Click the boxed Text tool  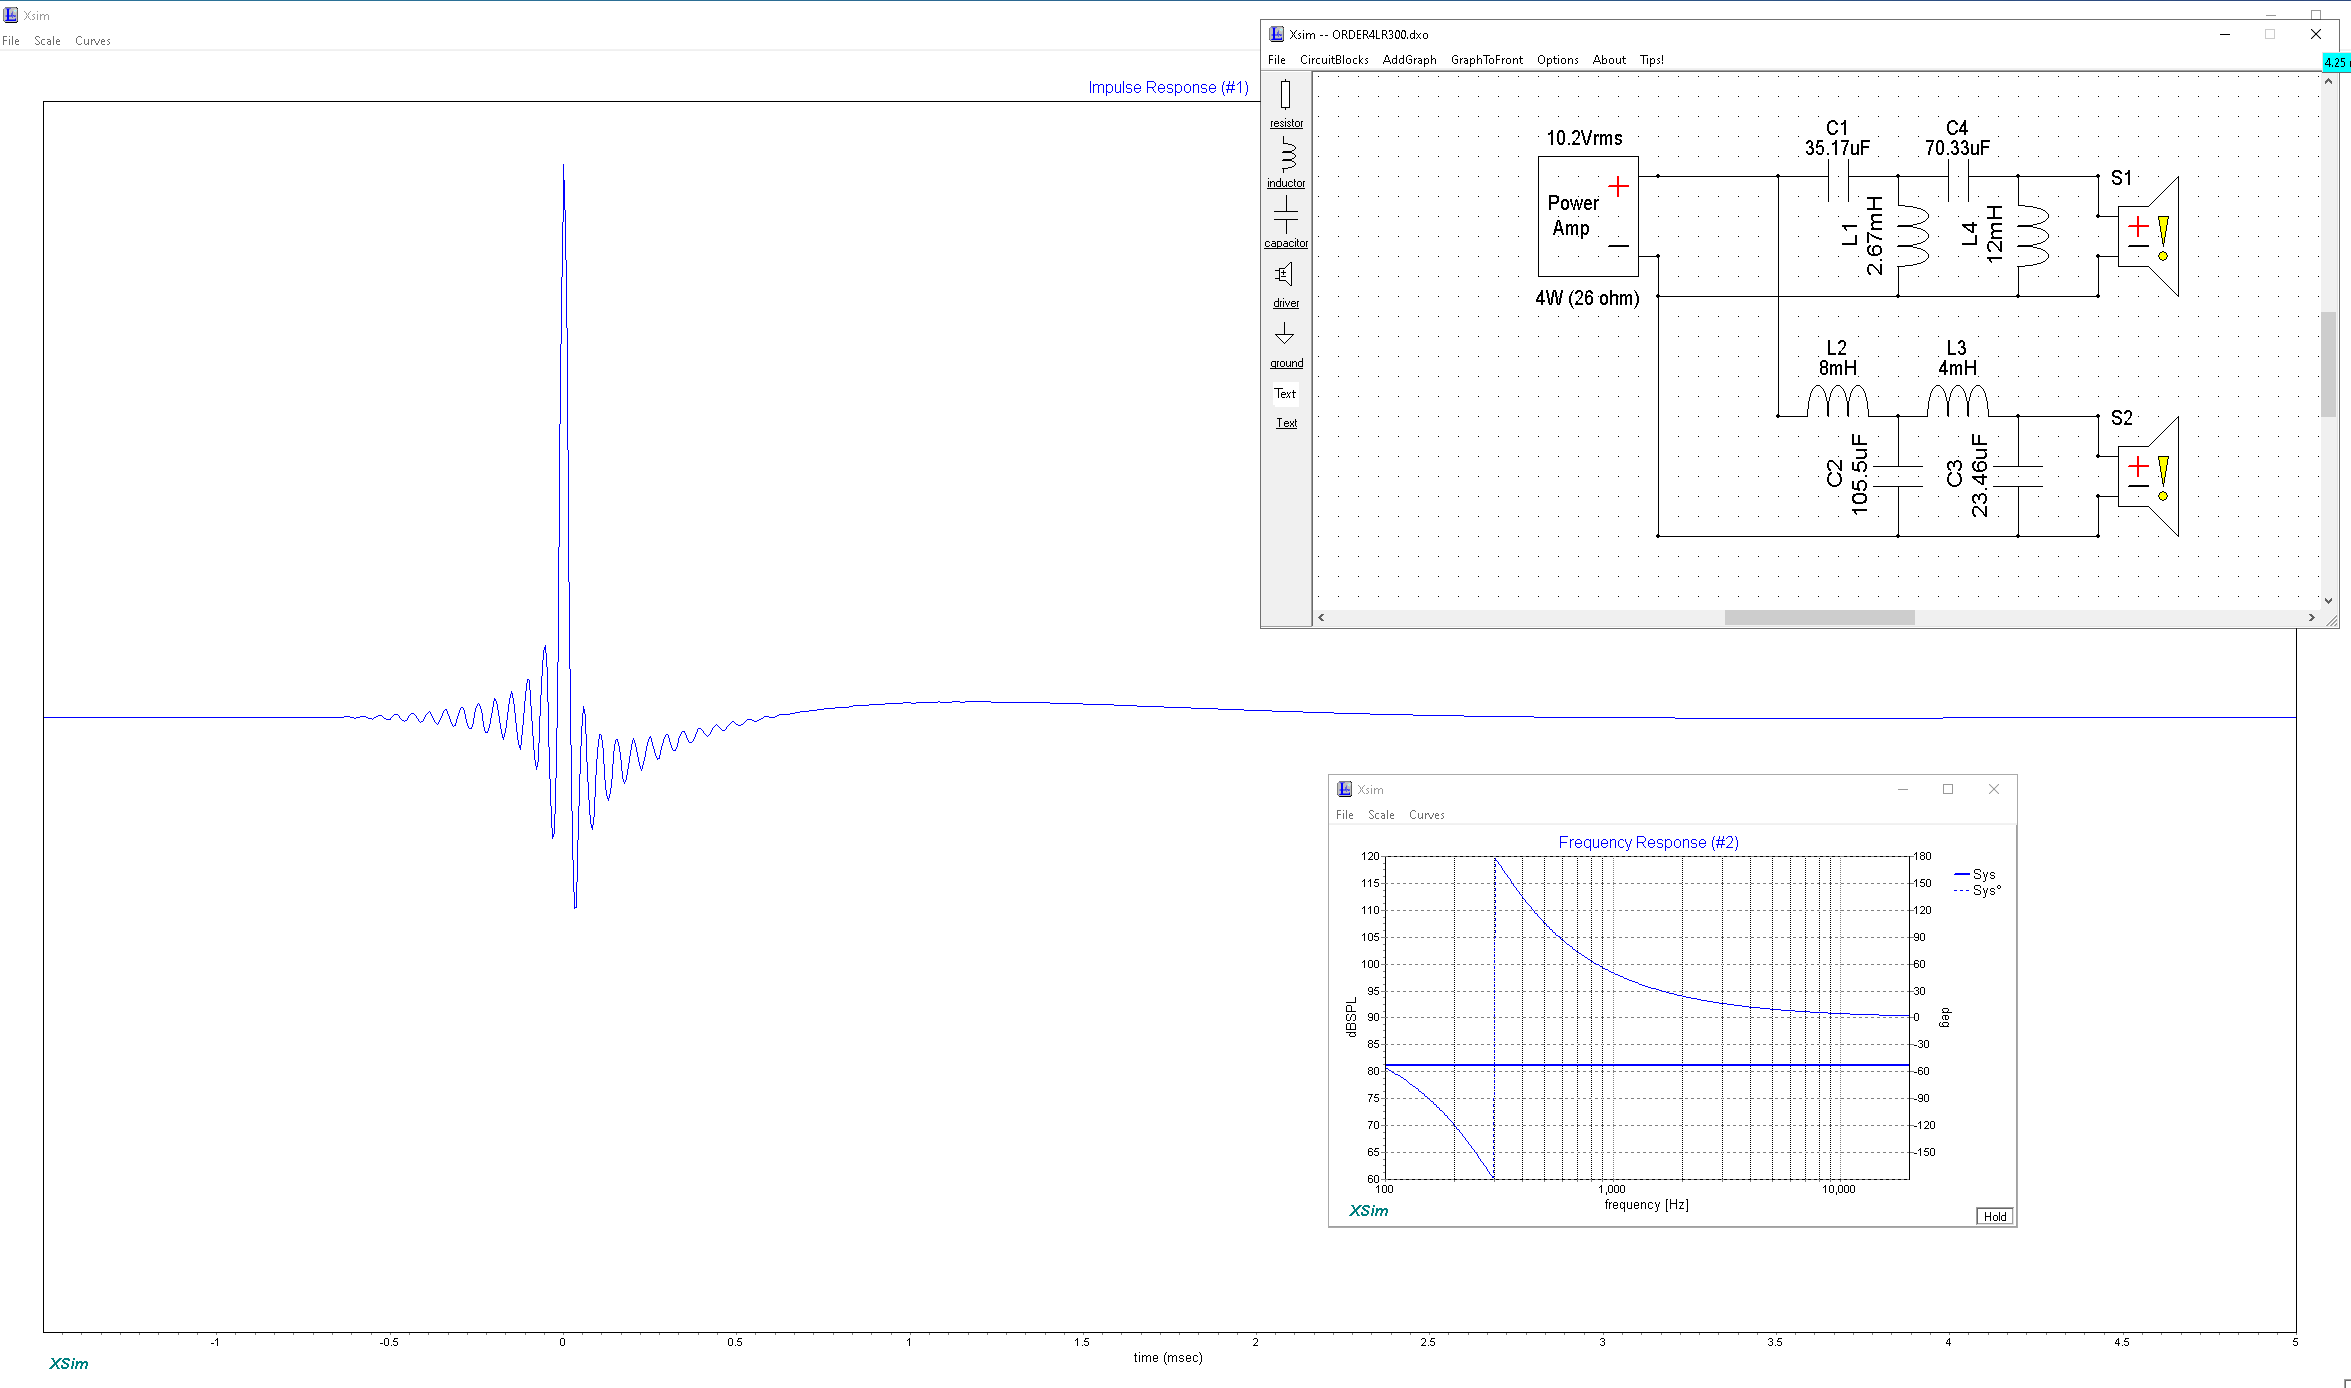click(1285, 394)
